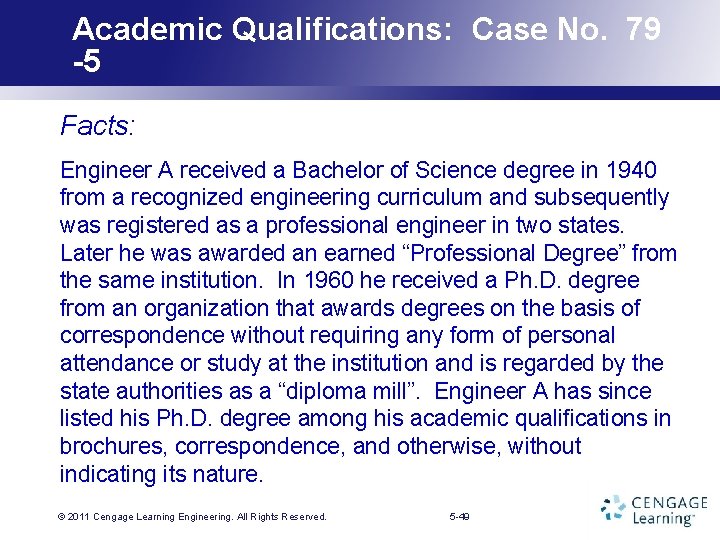
Task: Click the Cengage Learning logo icon
Action: tap(613, 508)
